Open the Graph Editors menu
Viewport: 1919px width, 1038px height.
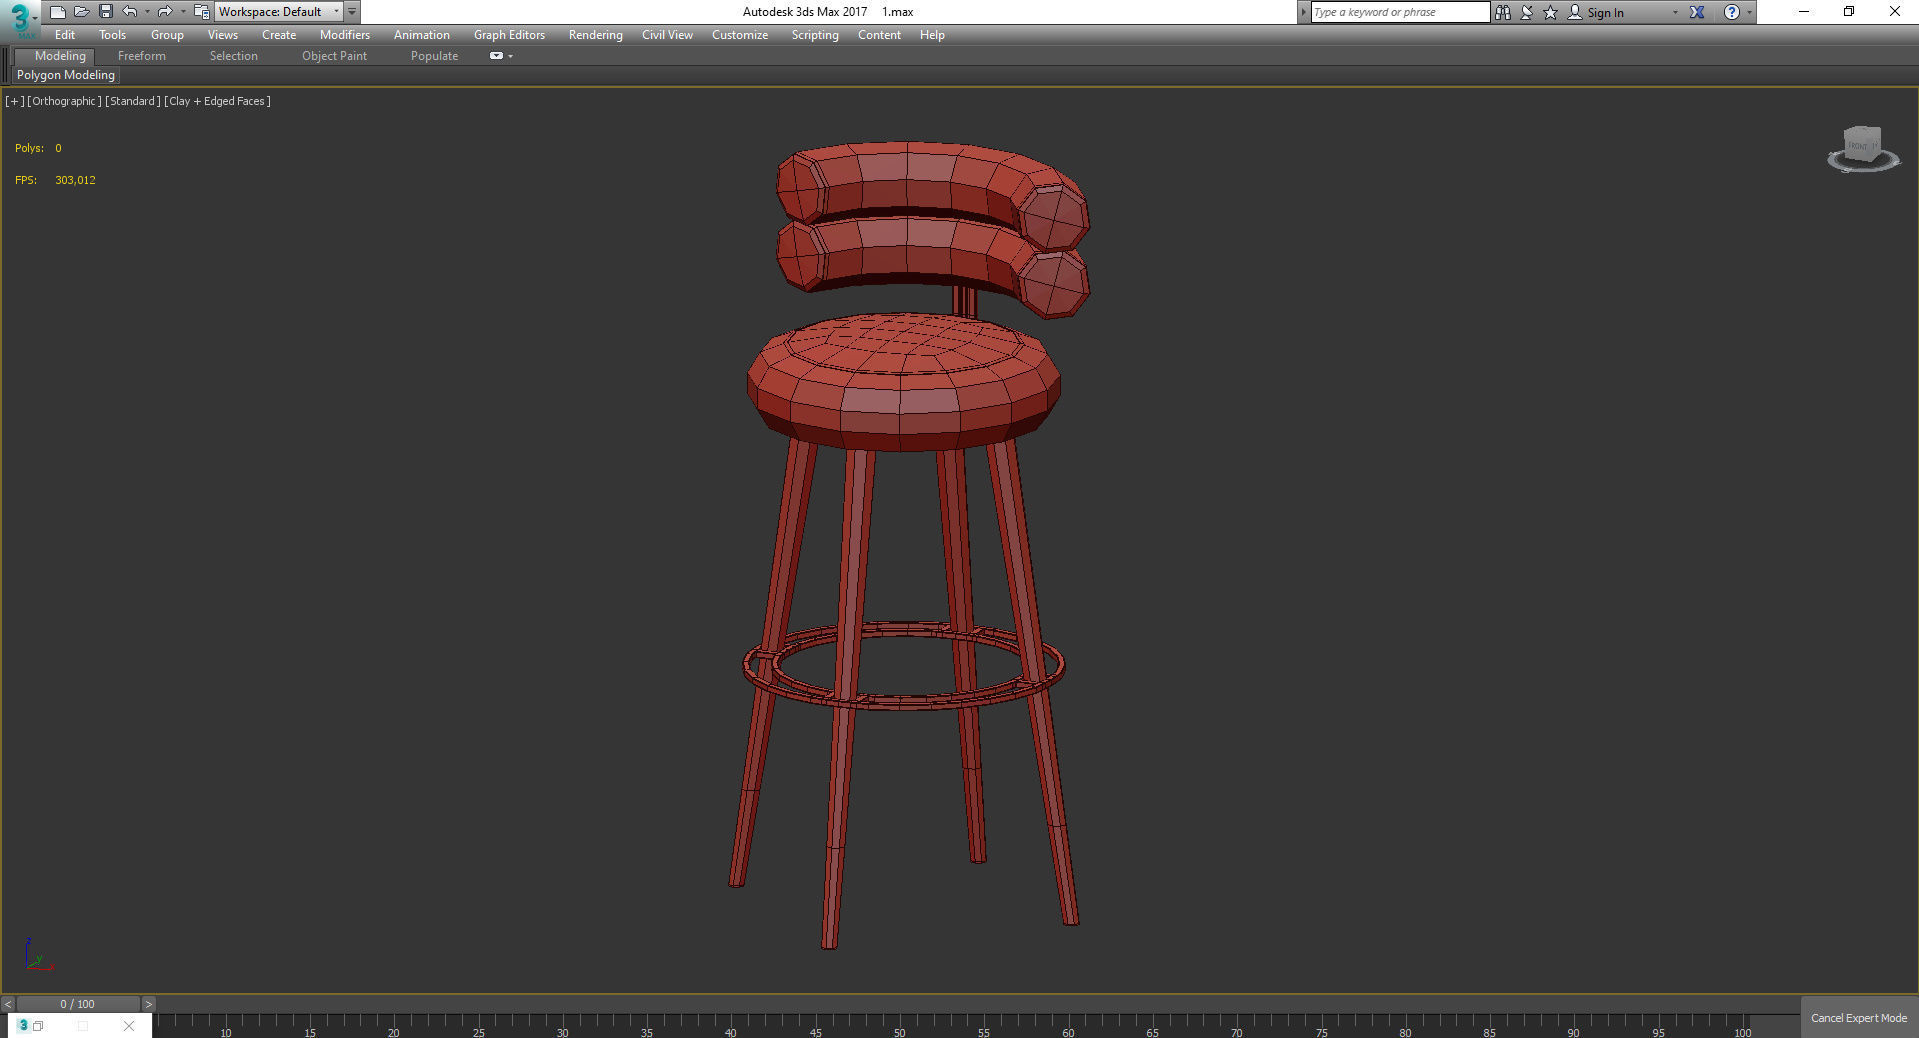(509, 35)
